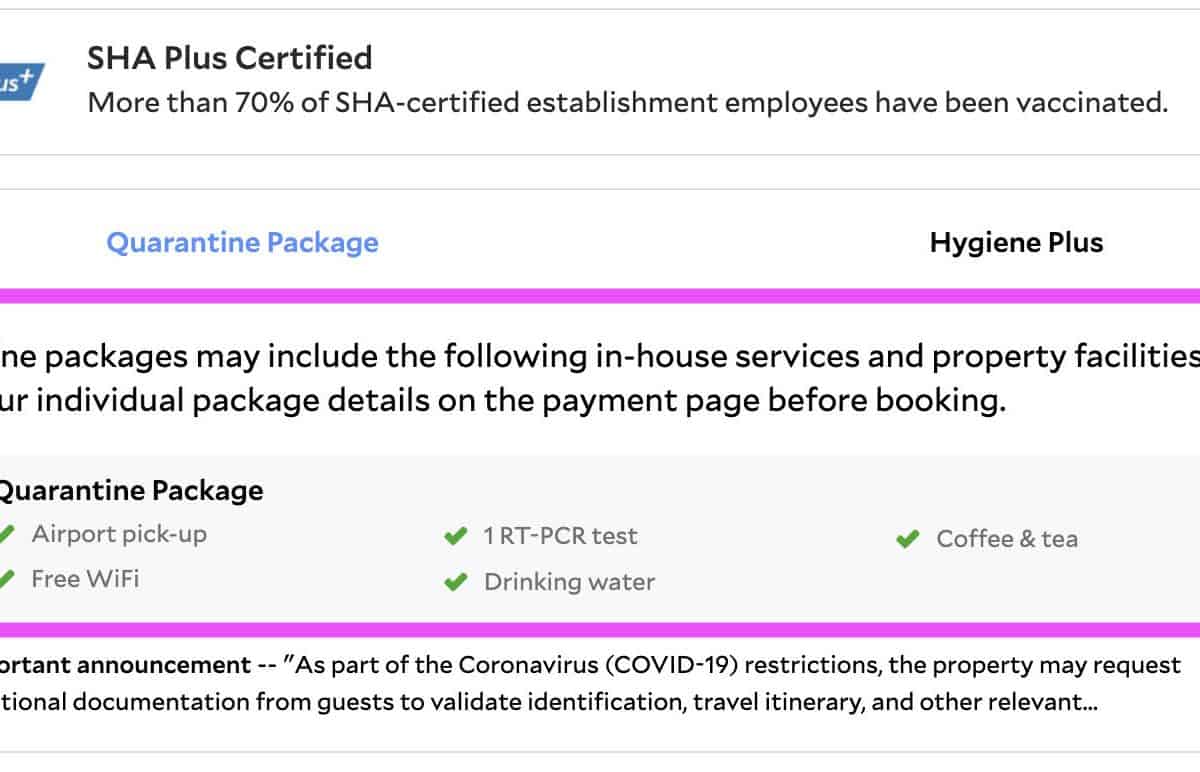Click the Coffee & tea label
Screen dimensions: 1200x772
coord(1007,539)
